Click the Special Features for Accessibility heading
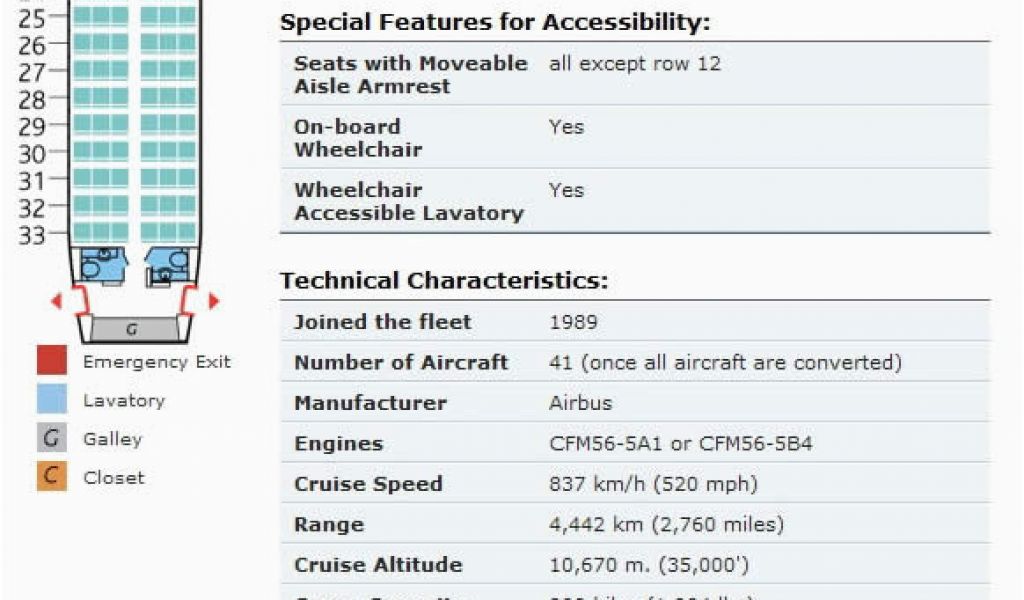 tap(495, 22)
